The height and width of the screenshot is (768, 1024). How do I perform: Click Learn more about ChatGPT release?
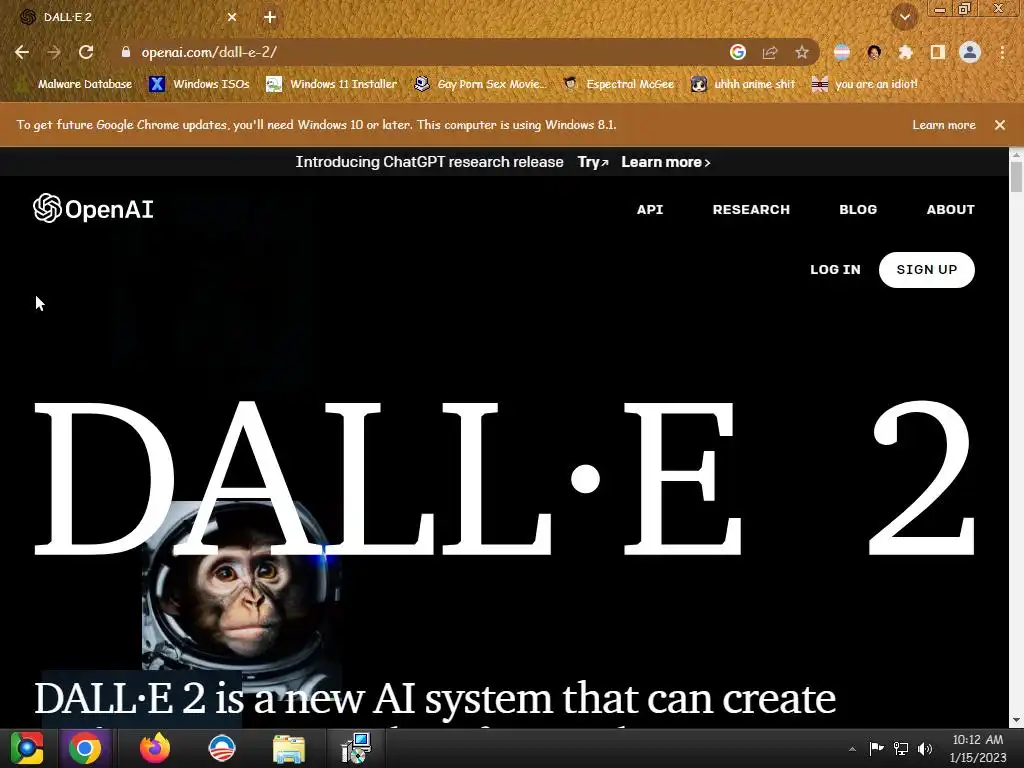(665, 162)
